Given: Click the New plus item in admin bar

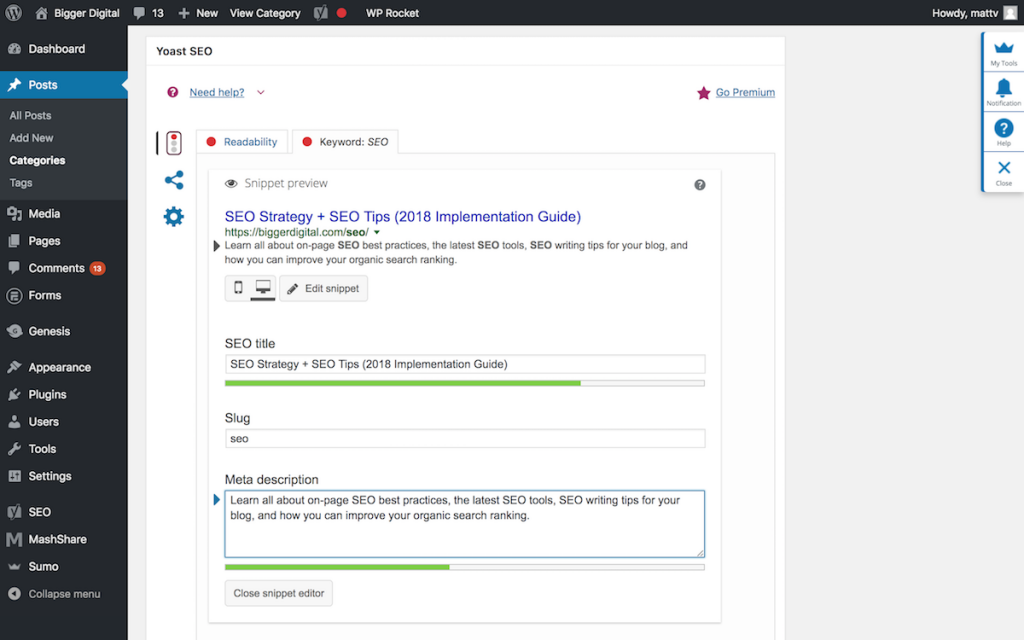Looking at the screenshot, I should 198,13.
